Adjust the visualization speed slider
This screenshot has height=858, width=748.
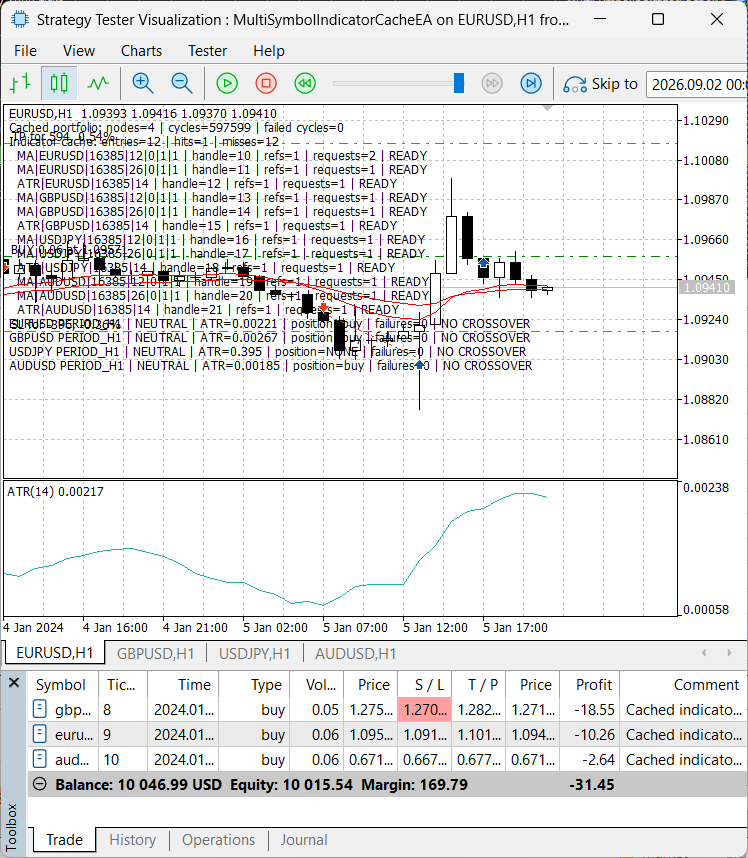coord(459,84)
